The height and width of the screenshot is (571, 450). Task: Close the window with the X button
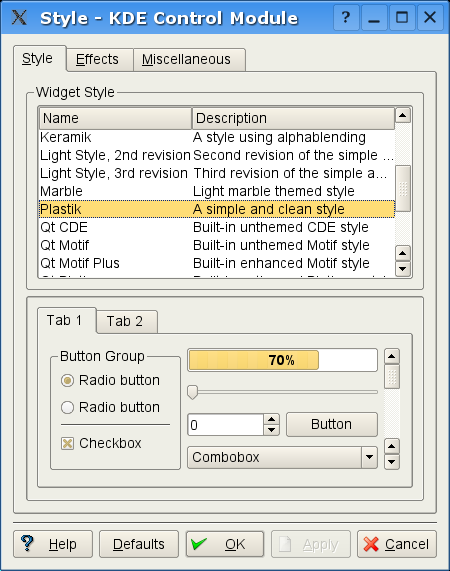coord(430,17)
